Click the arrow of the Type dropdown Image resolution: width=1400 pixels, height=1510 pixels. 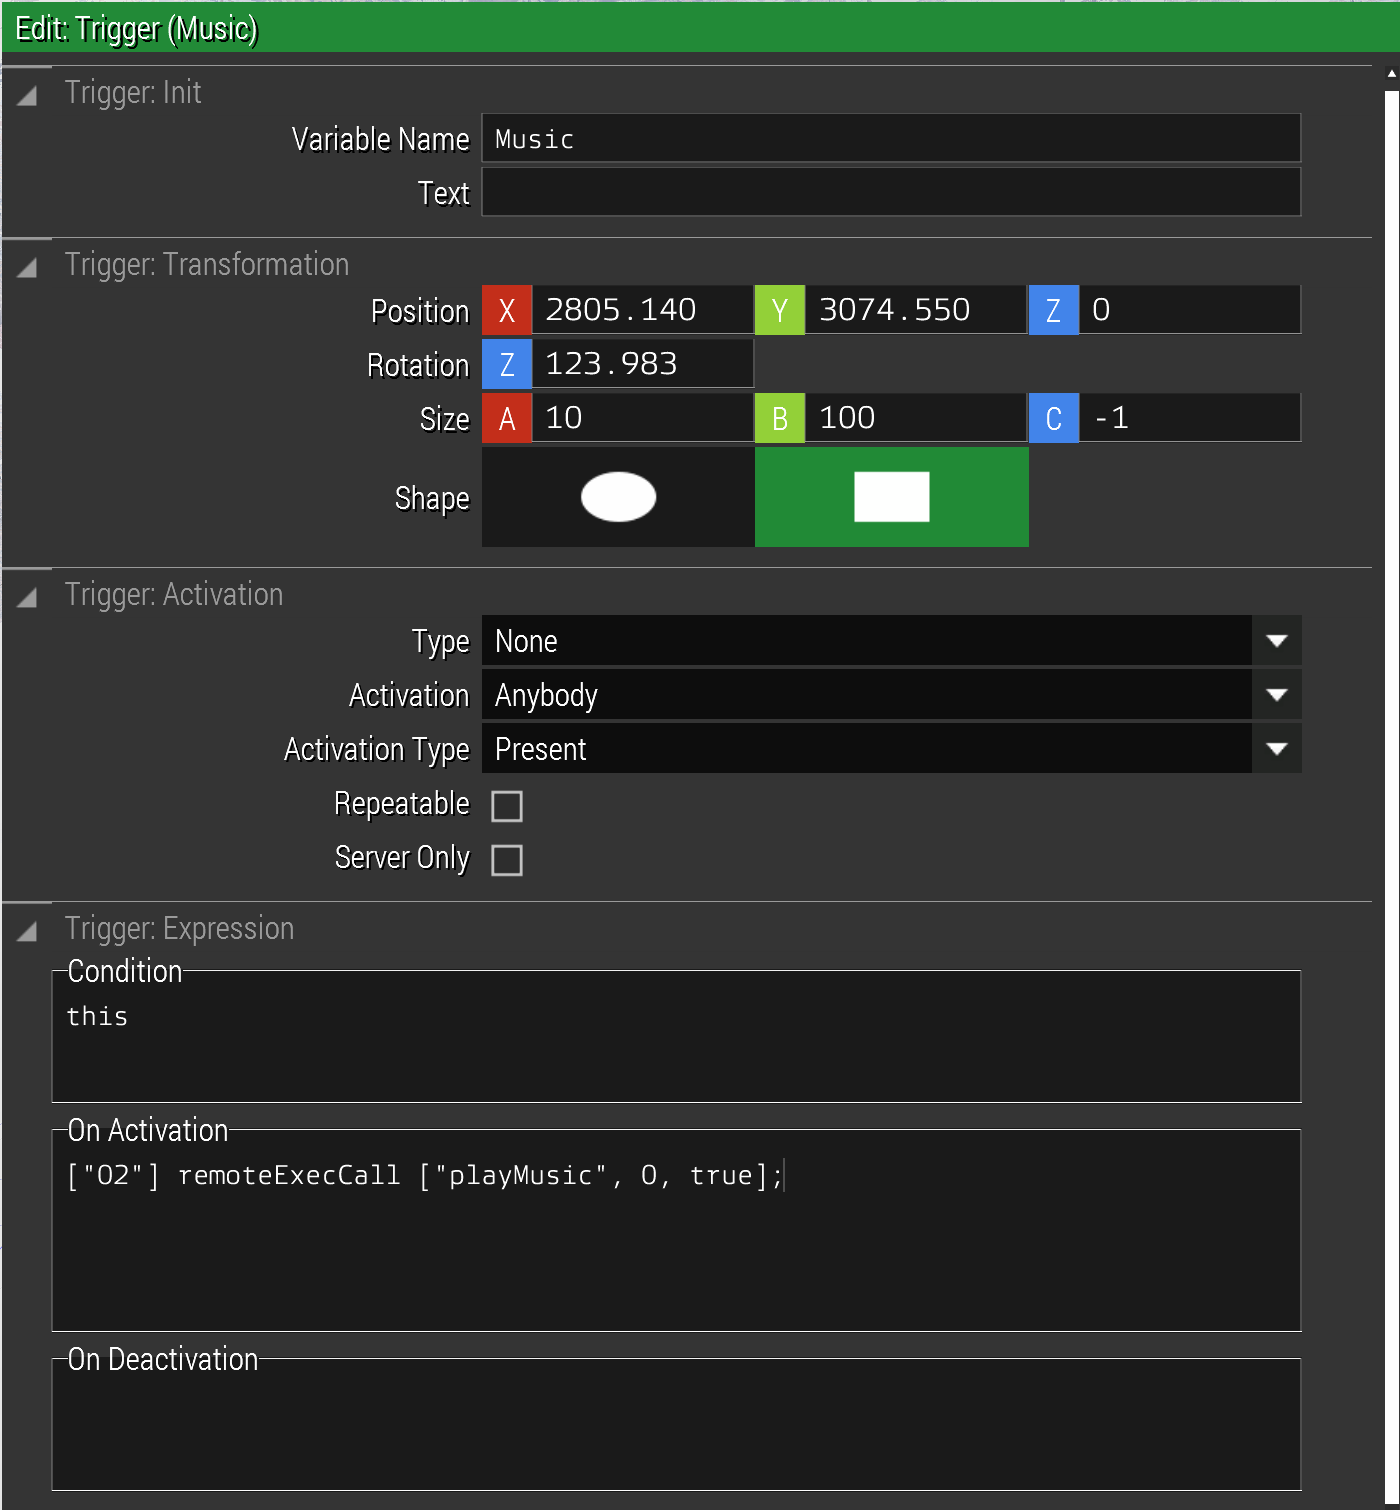pos(1277,641)
